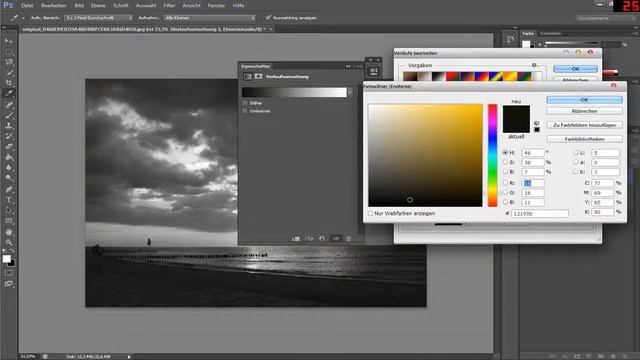Click OK in Farbwähler dialog
The image size is (640, 360).
(x=584, y=100)
